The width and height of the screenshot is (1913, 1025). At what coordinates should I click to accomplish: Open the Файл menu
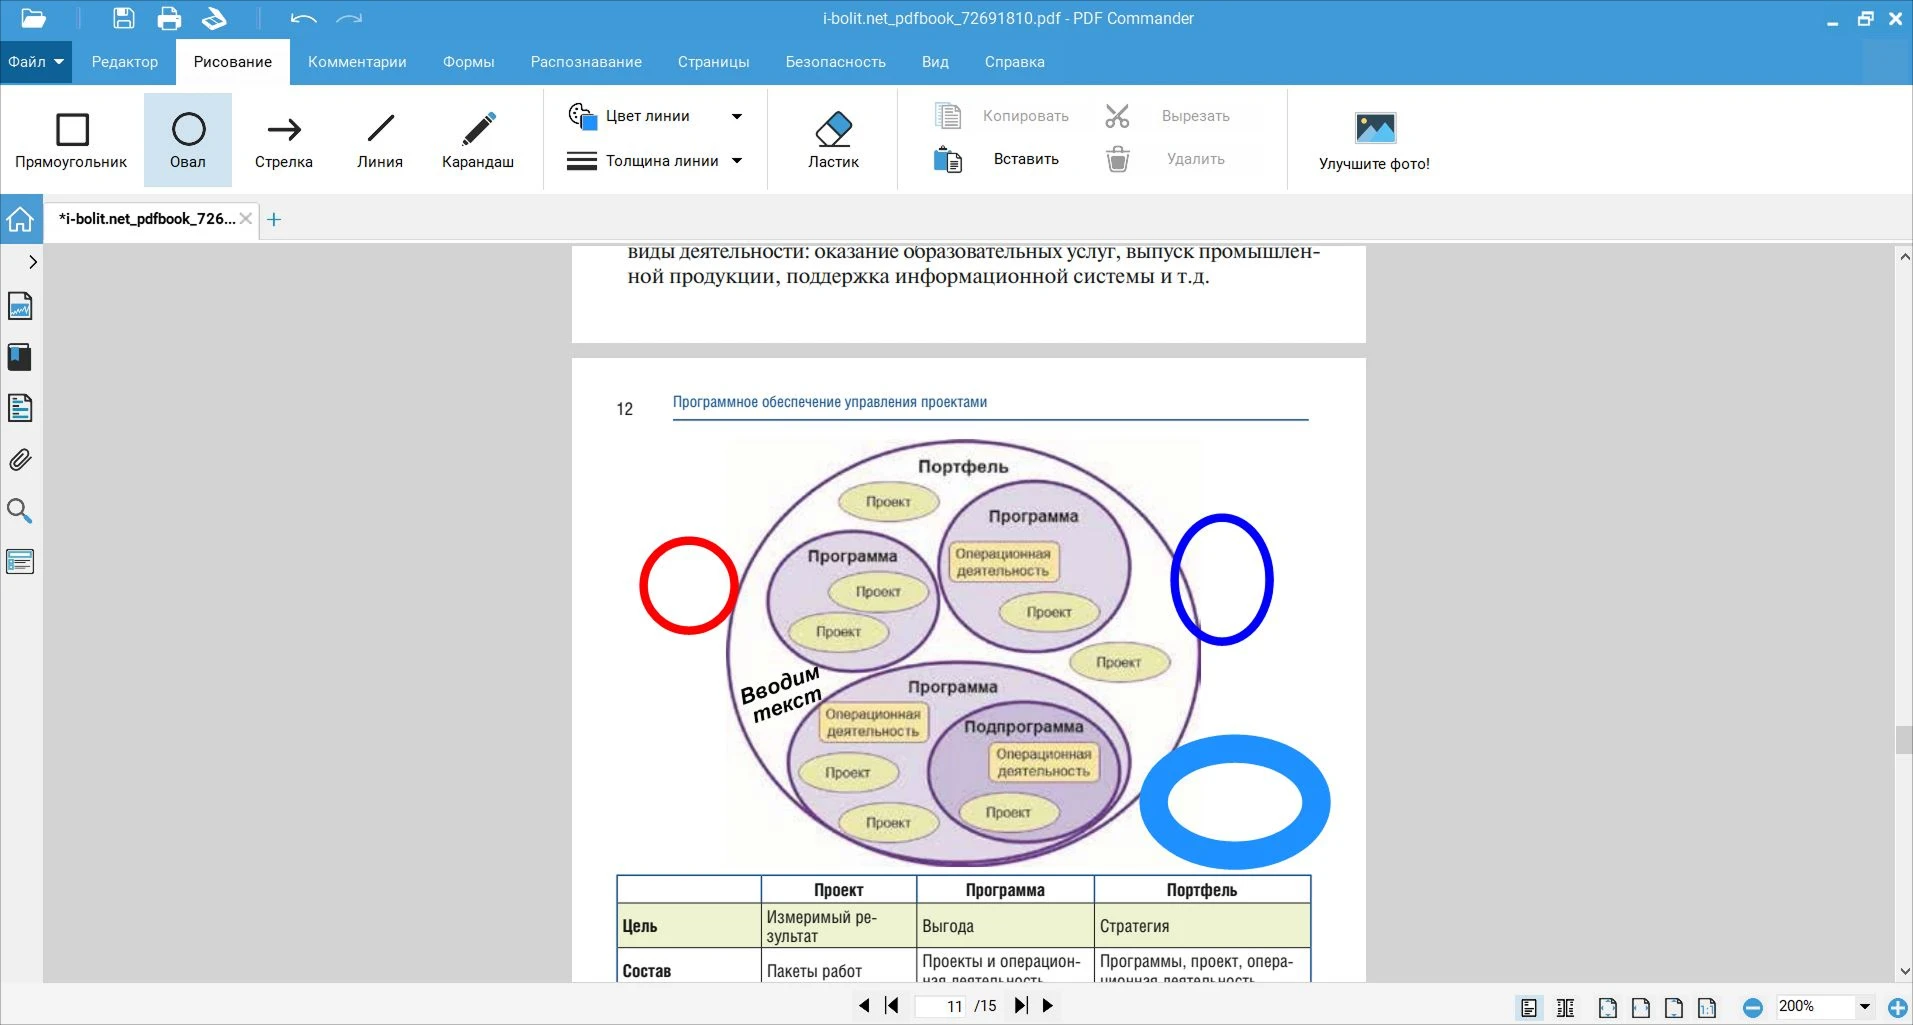(x=35, y=62)
